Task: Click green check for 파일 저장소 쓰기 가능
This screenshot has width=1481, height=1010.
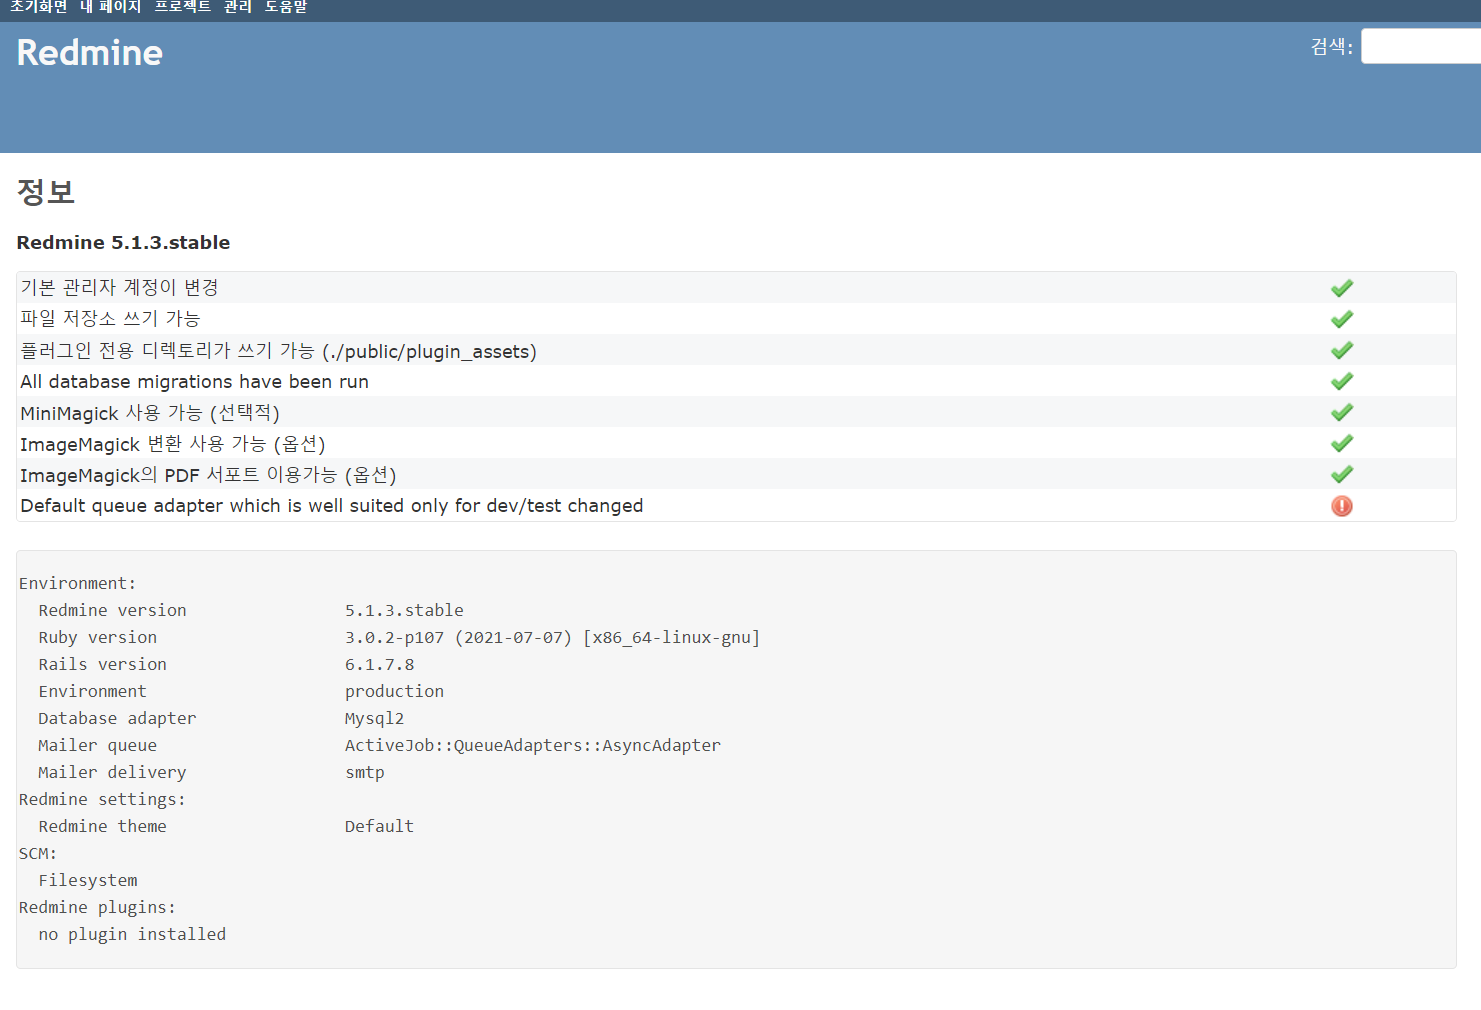Action: point(1342,319)
